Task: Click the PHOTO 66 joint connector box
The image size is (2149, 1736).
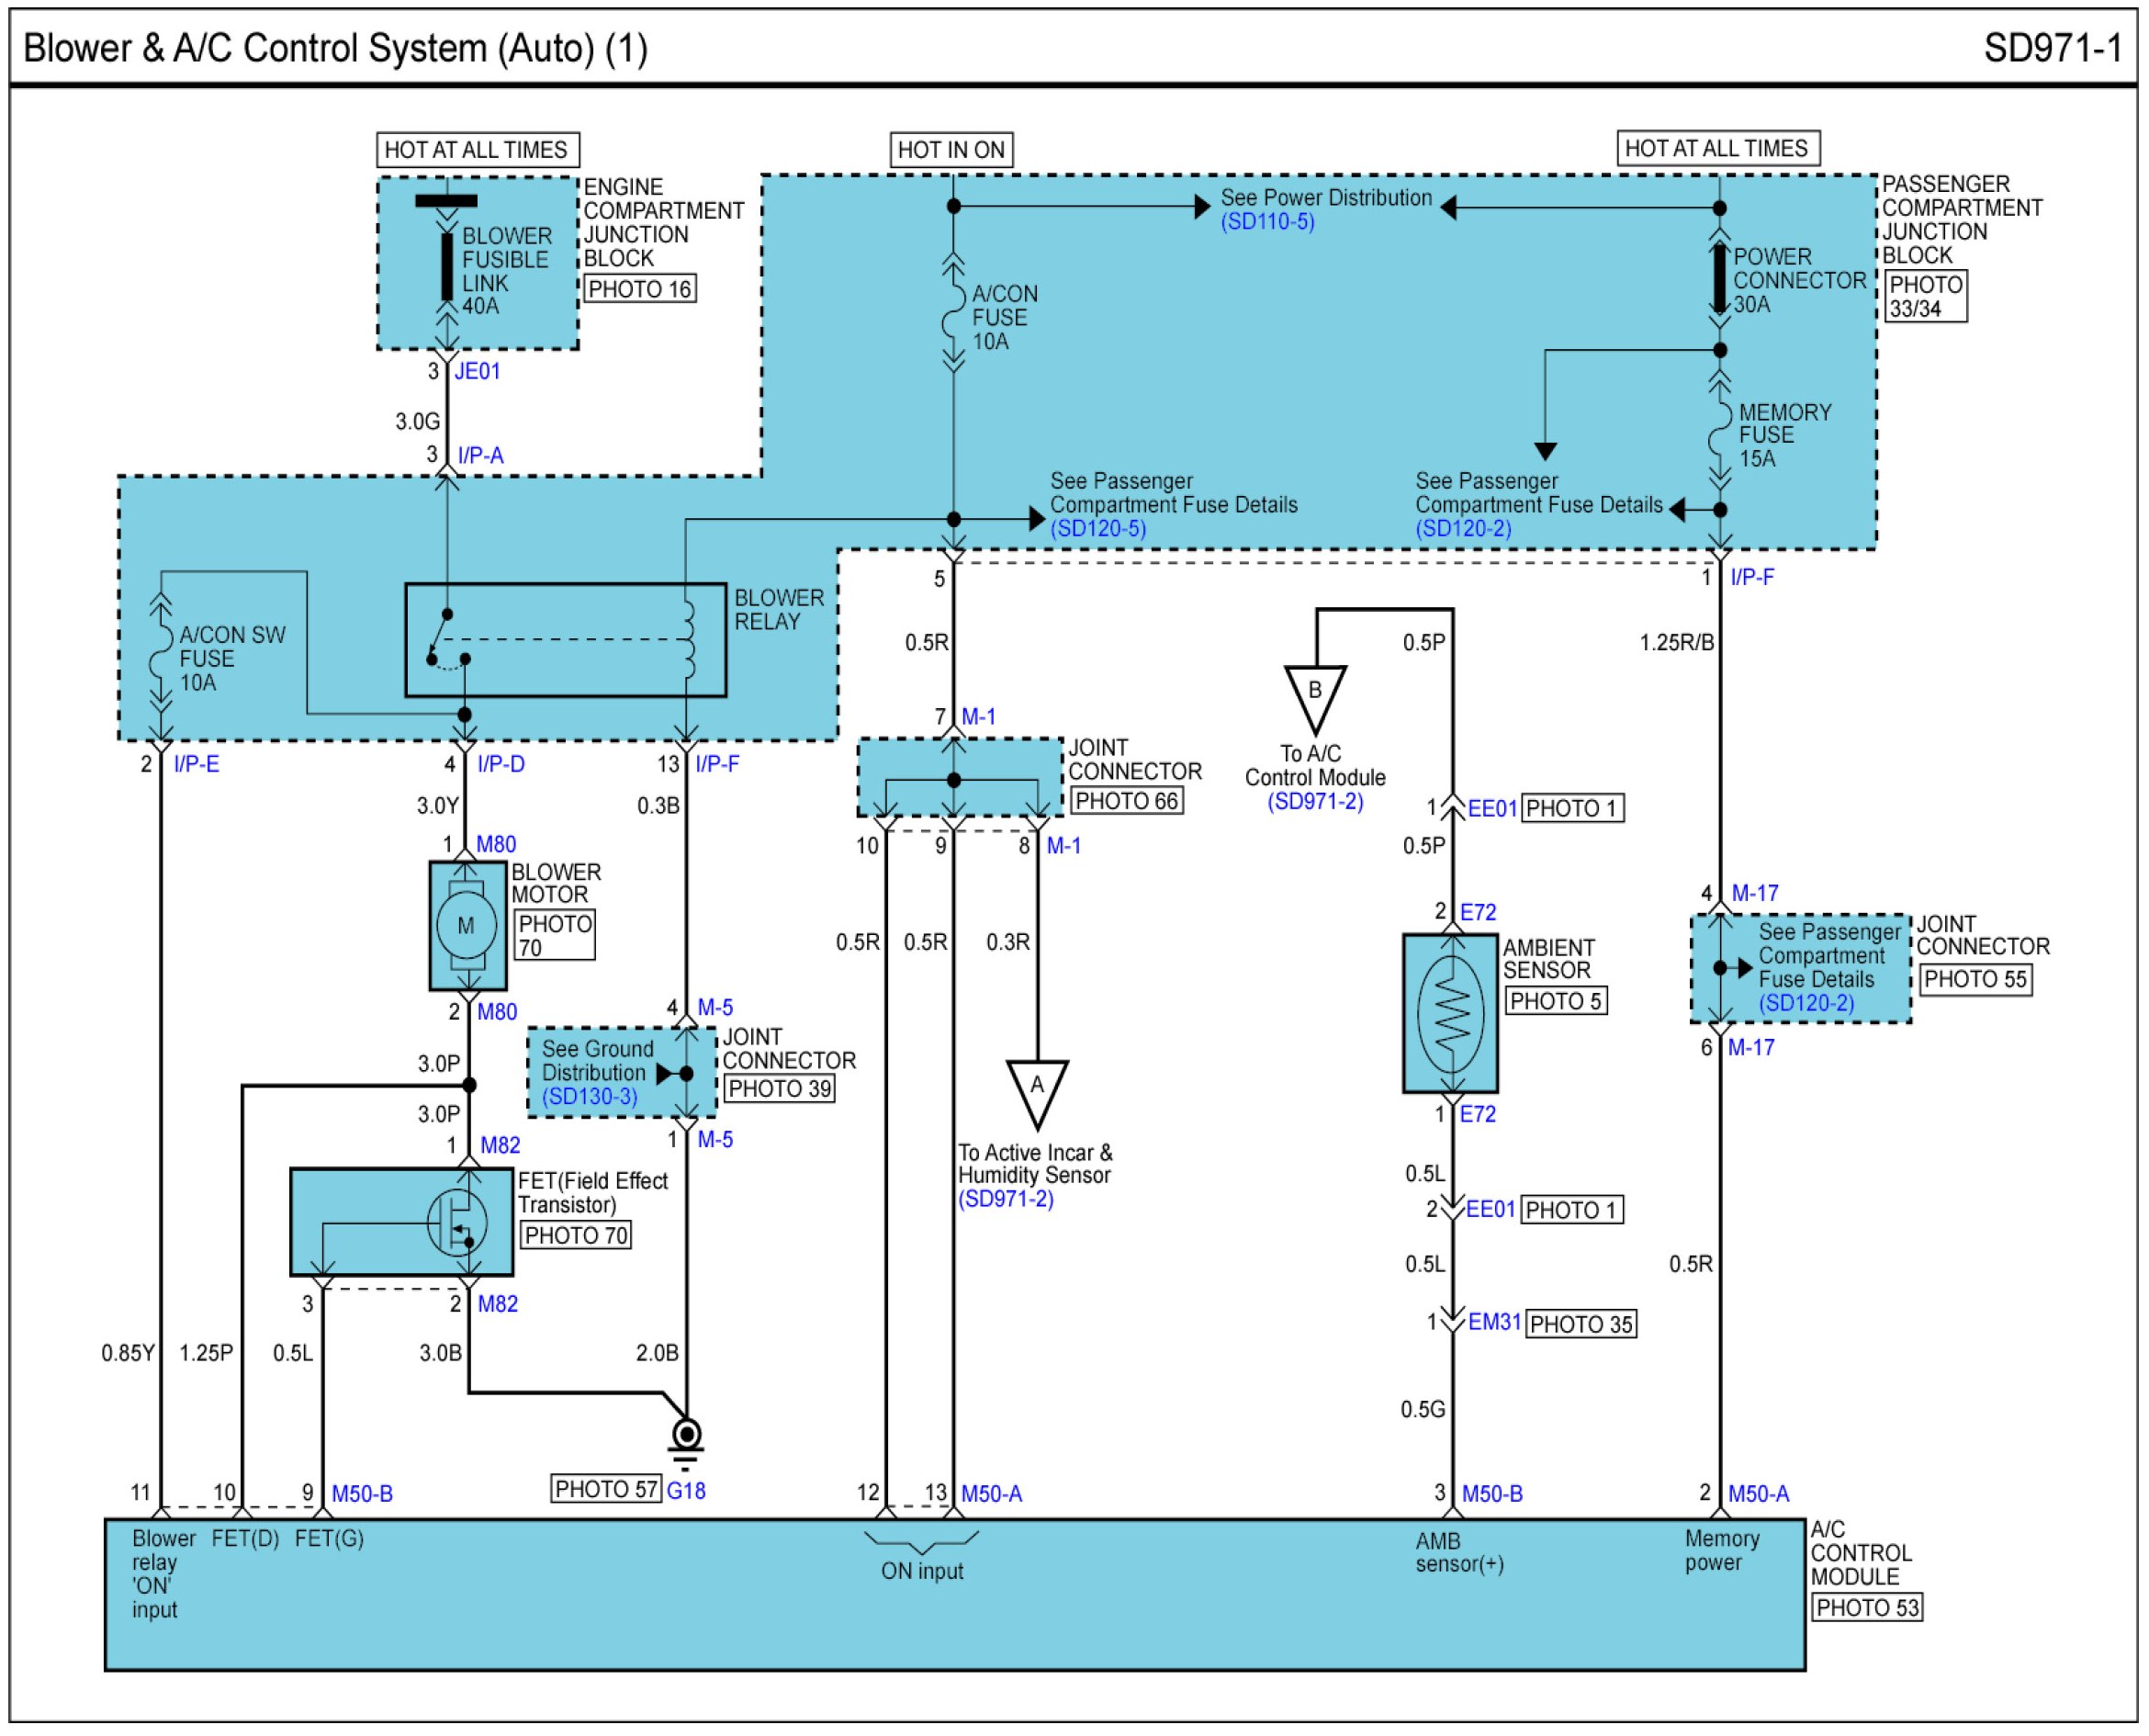Action: coord(1126,801)
